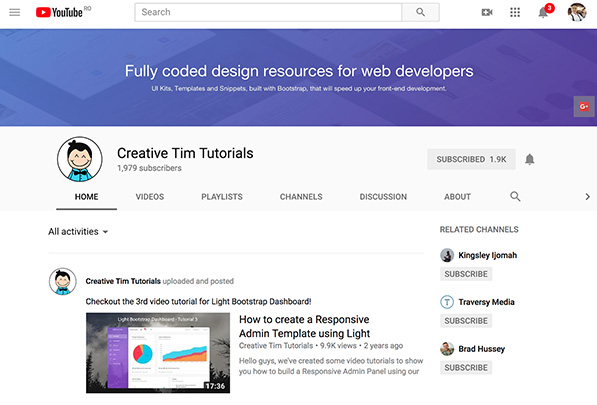597x405 pixels.
Task: Show more tabs with right chevron
Action: coord(587,197)
